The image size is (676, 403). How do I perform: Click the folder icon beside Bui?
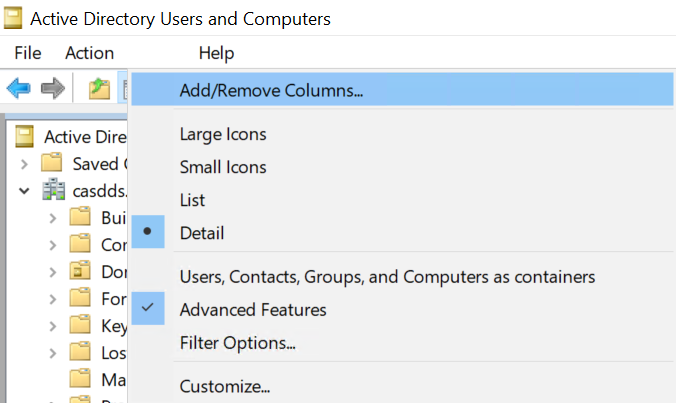pos(80,216)
